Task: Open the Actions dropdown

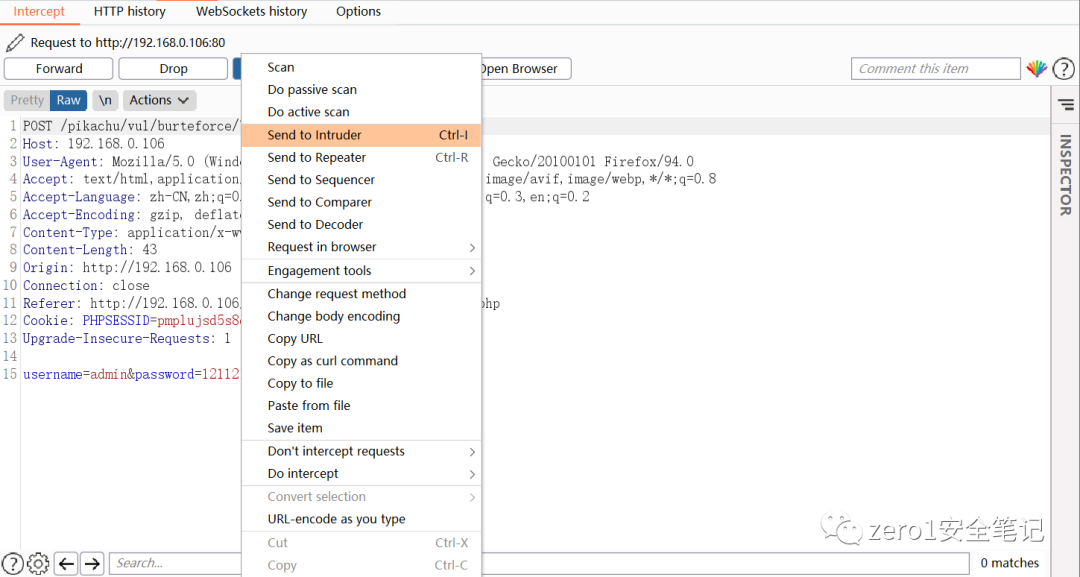Action: coord(159,101)
